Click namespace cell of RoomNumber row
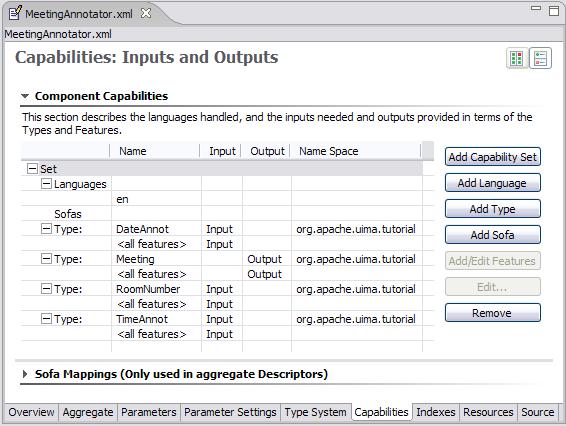This screenshot has height=426, width=566. tap(356, 289)
